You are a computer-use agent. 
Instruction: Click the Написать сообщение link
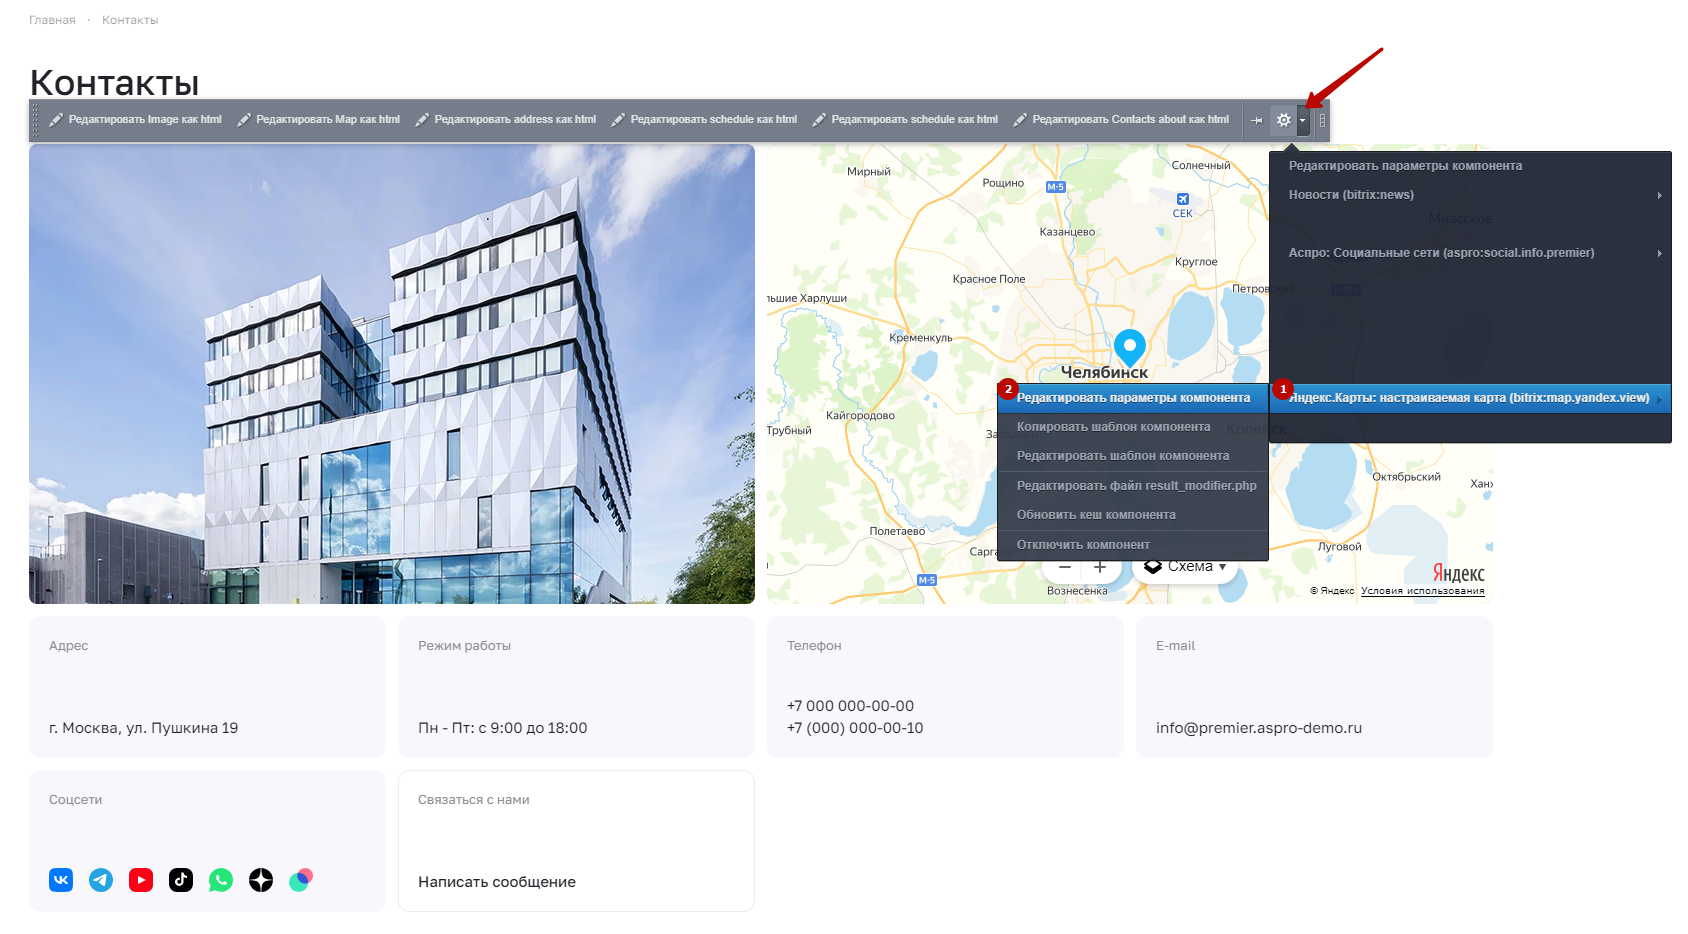[497, 882]
